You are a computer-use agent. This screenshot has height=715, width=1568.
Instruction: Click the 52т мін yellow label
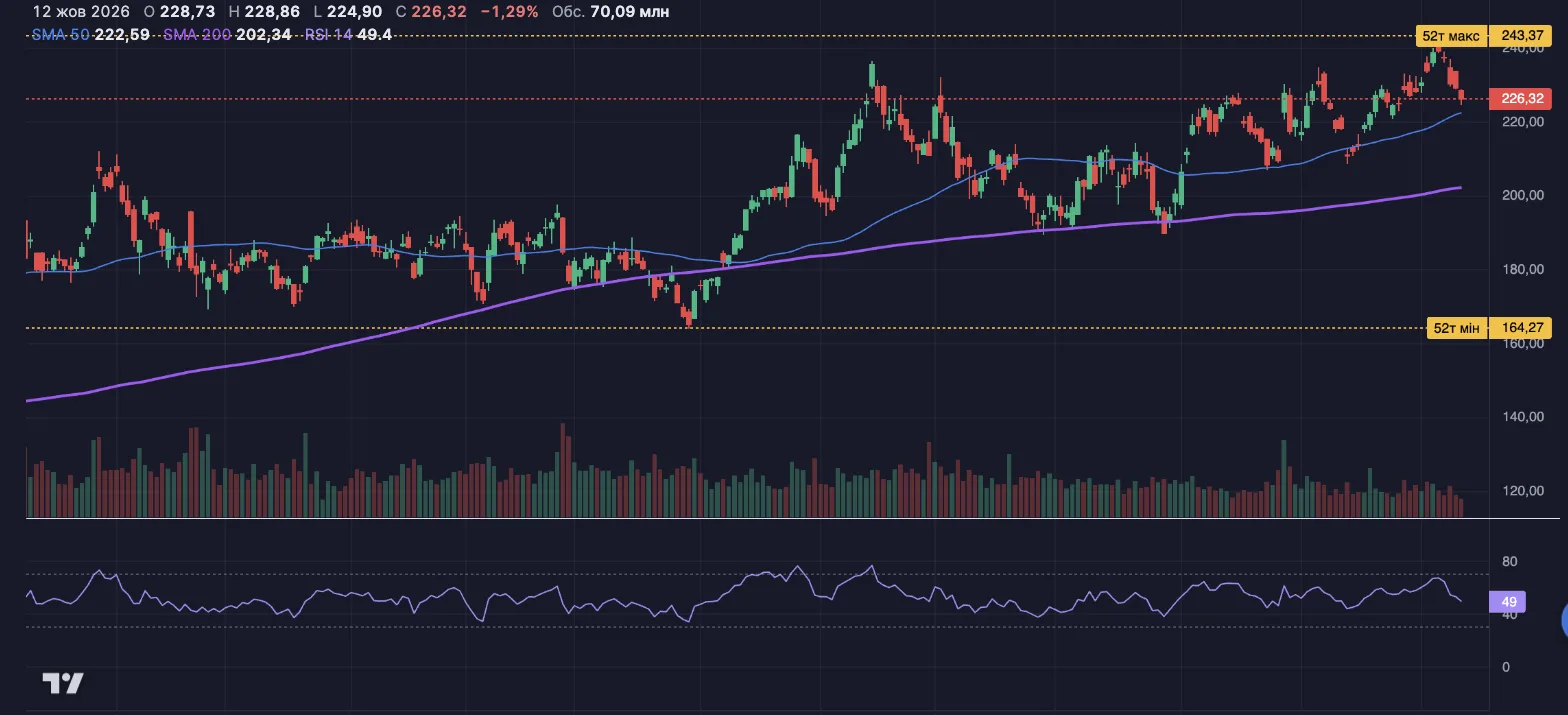tap(1457, 328)
